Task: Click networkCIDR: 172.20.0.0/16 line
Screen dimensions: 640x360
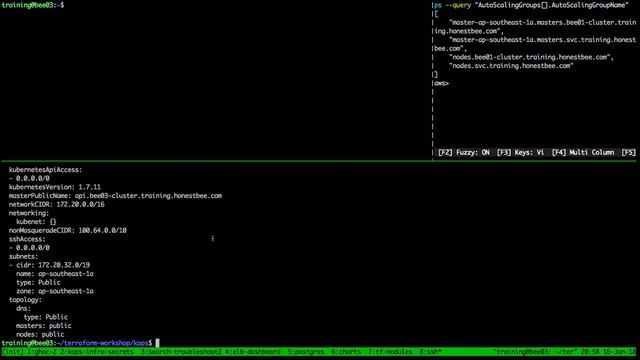Action: click(57, 204)
